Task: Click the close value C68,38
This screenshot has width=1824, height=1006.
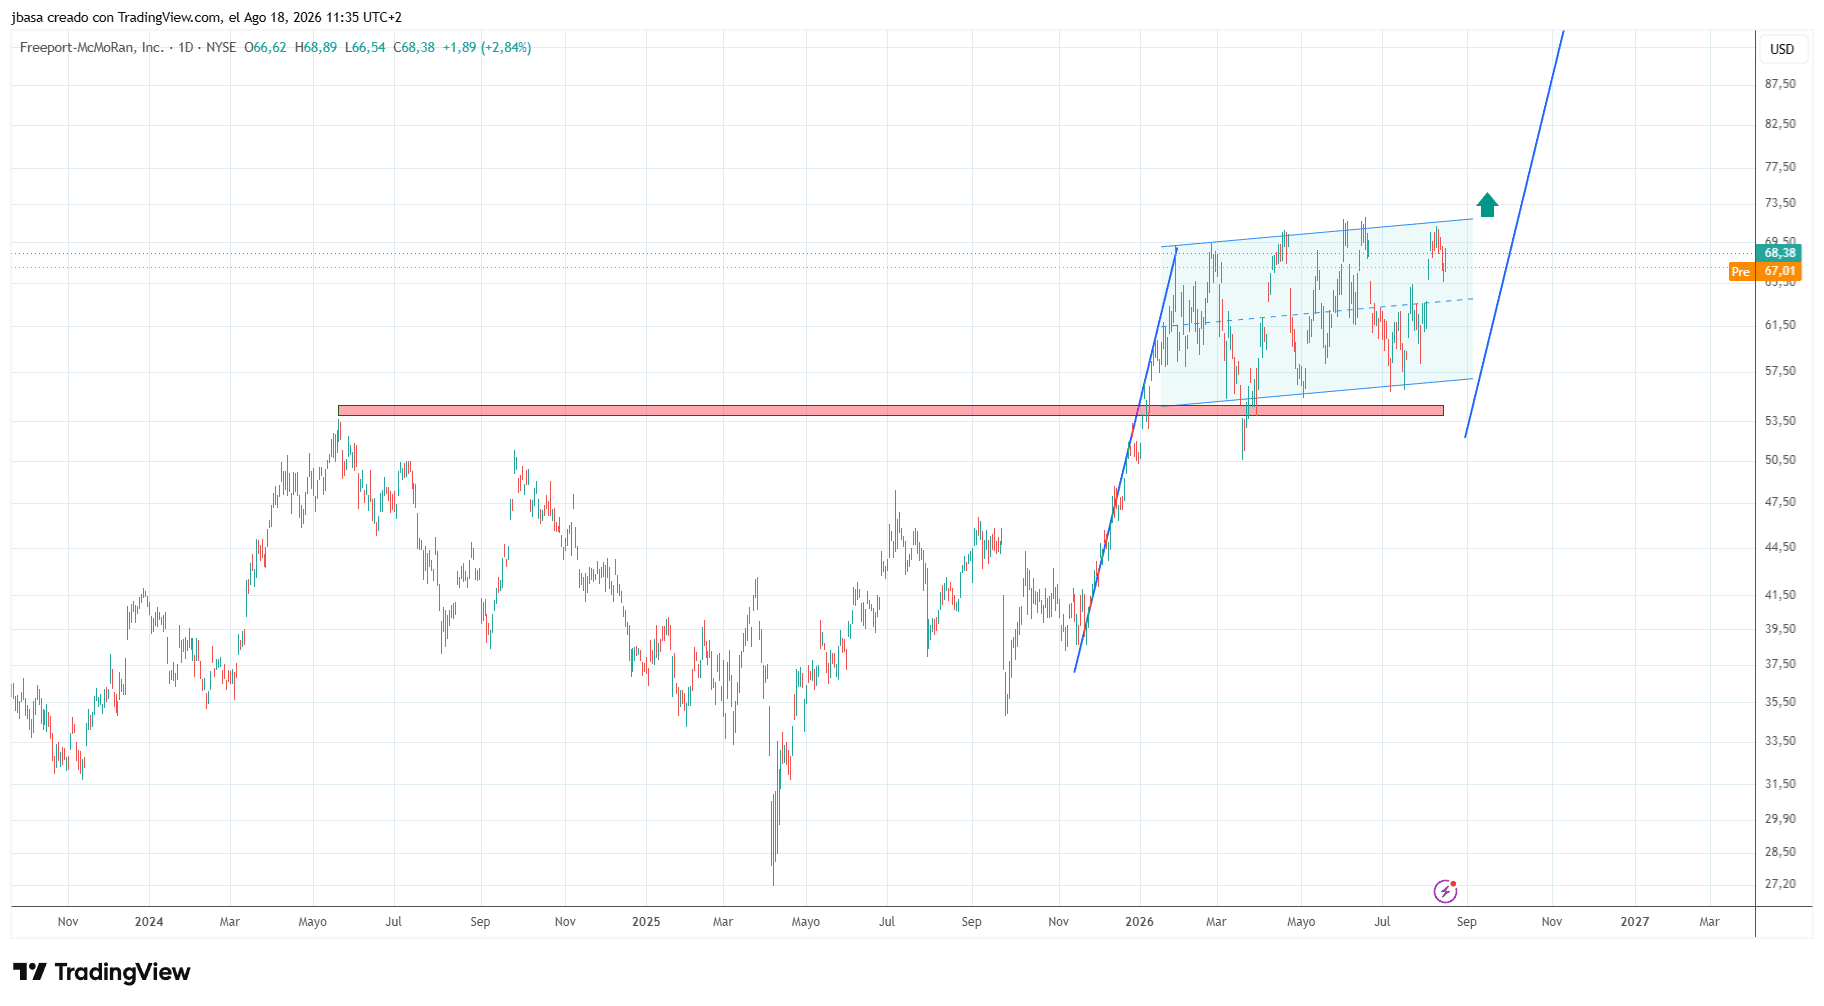Action: [x=414, y=47]
